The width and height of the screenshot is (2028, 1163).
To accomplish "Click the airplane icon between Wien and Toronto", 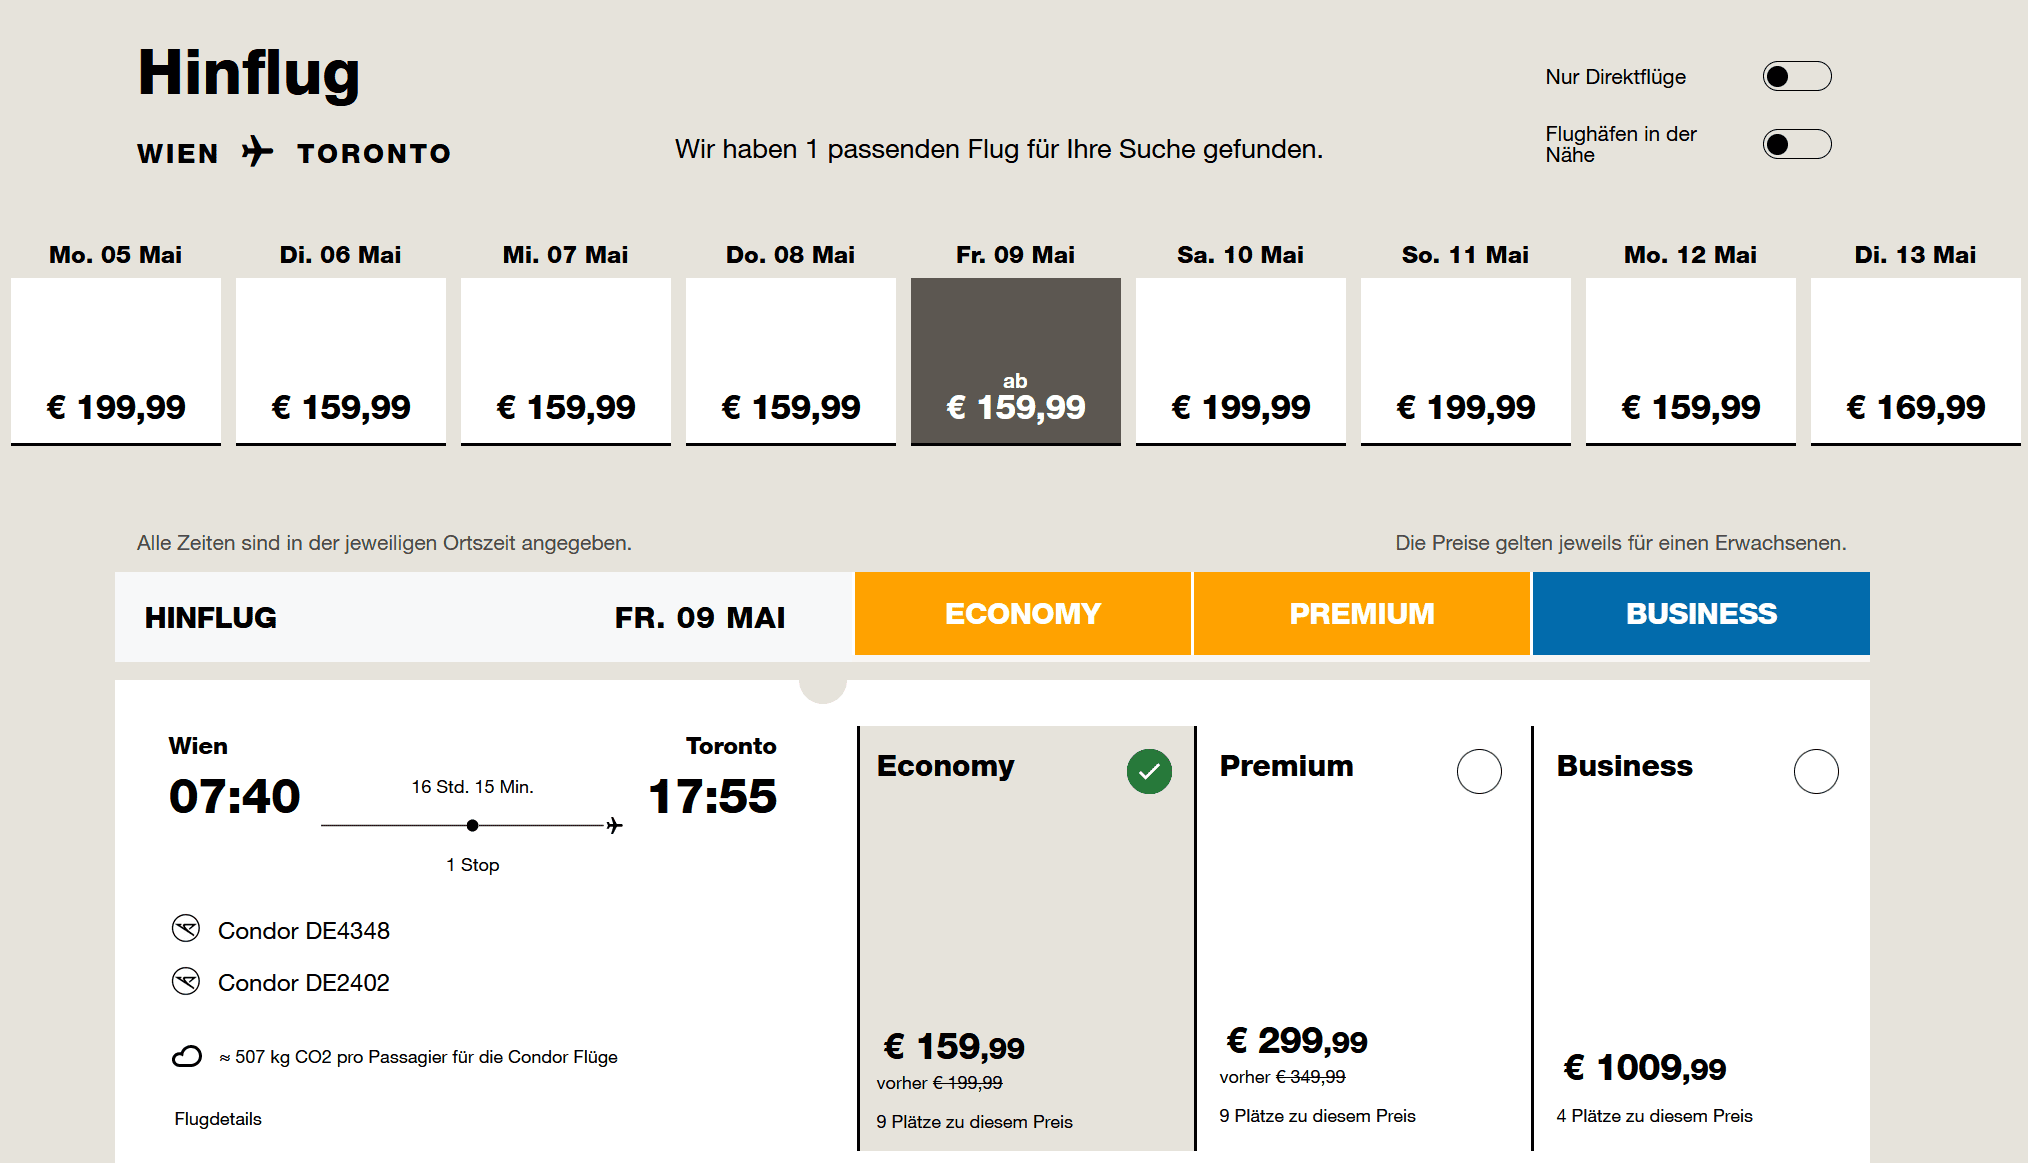I will pos(257,152).
